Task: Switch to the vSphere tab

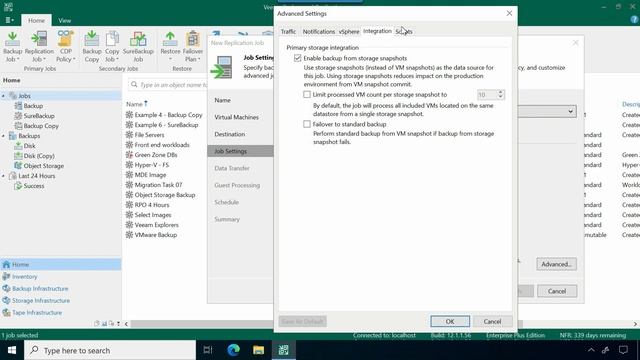Action: (349, 31)
